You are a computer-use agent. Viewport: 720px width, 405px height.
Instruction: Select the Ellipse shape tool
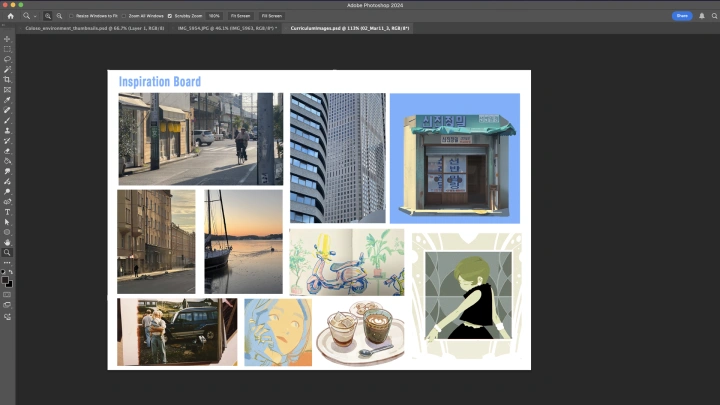[7, 232]
